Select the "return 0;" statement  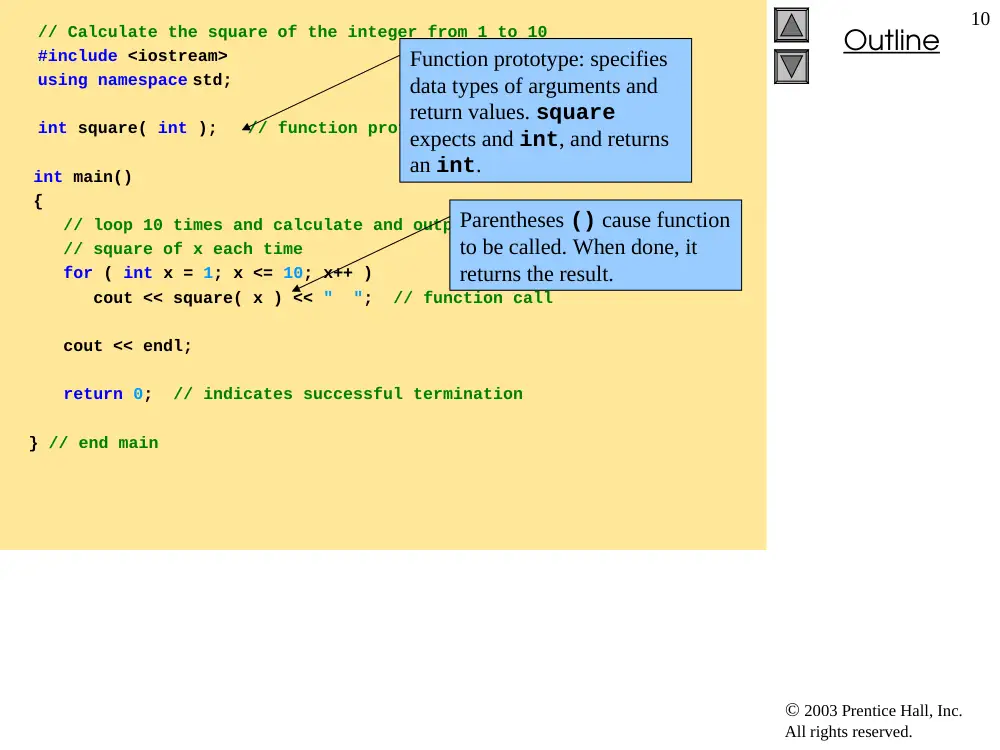[x=107, y=394]
